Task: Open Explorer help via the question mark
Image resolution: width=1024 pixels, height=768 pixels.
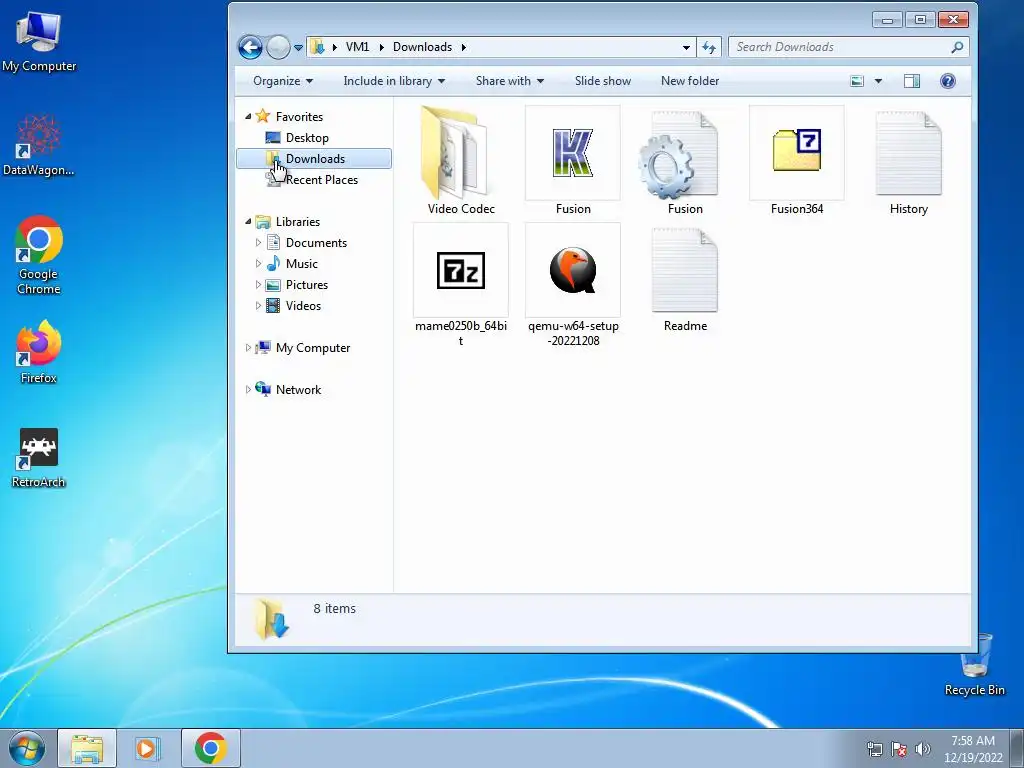Action: pyautogui.click(x=948, y=81)
